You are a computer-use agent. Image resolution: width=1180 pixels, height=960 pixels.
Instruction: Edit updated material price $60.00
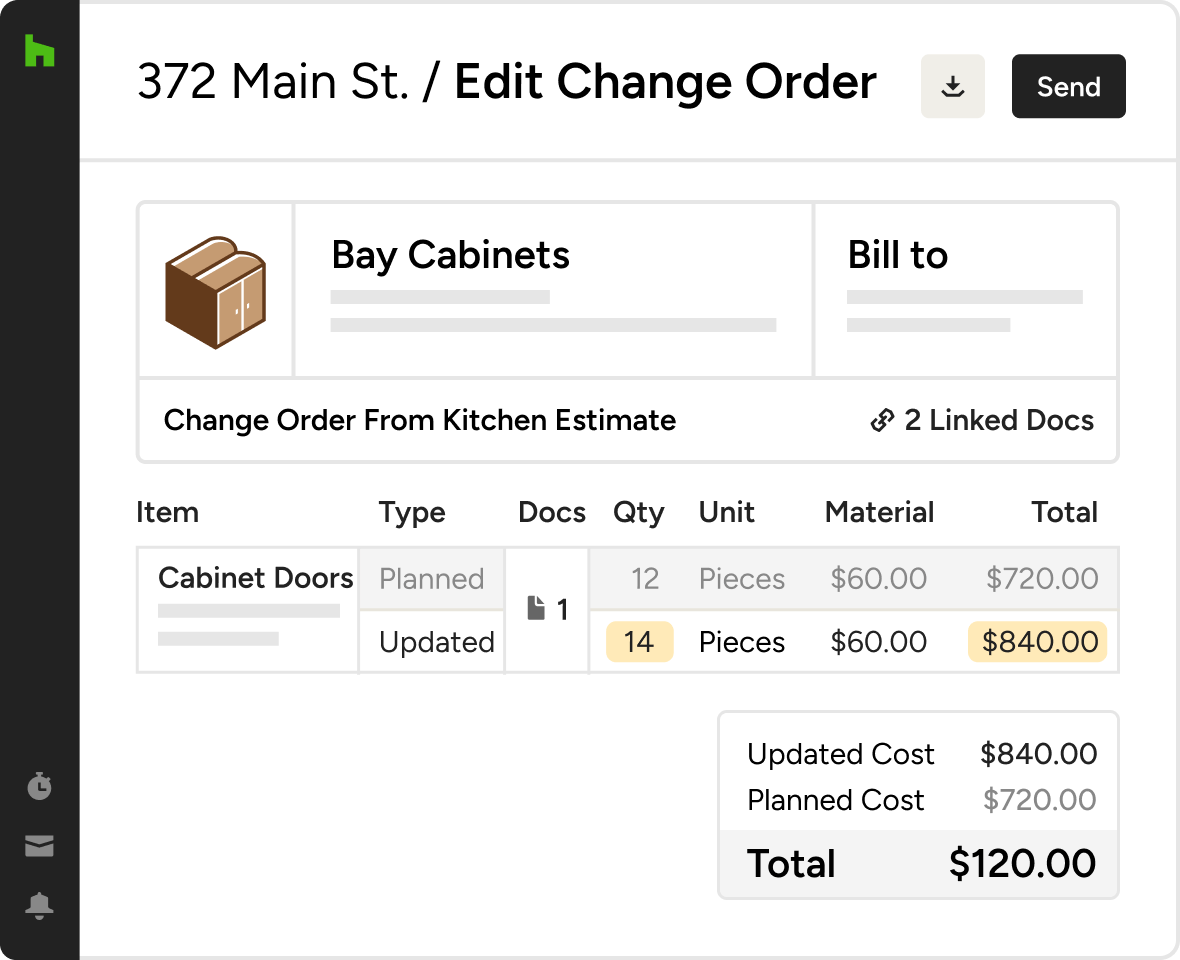(878, 642)
